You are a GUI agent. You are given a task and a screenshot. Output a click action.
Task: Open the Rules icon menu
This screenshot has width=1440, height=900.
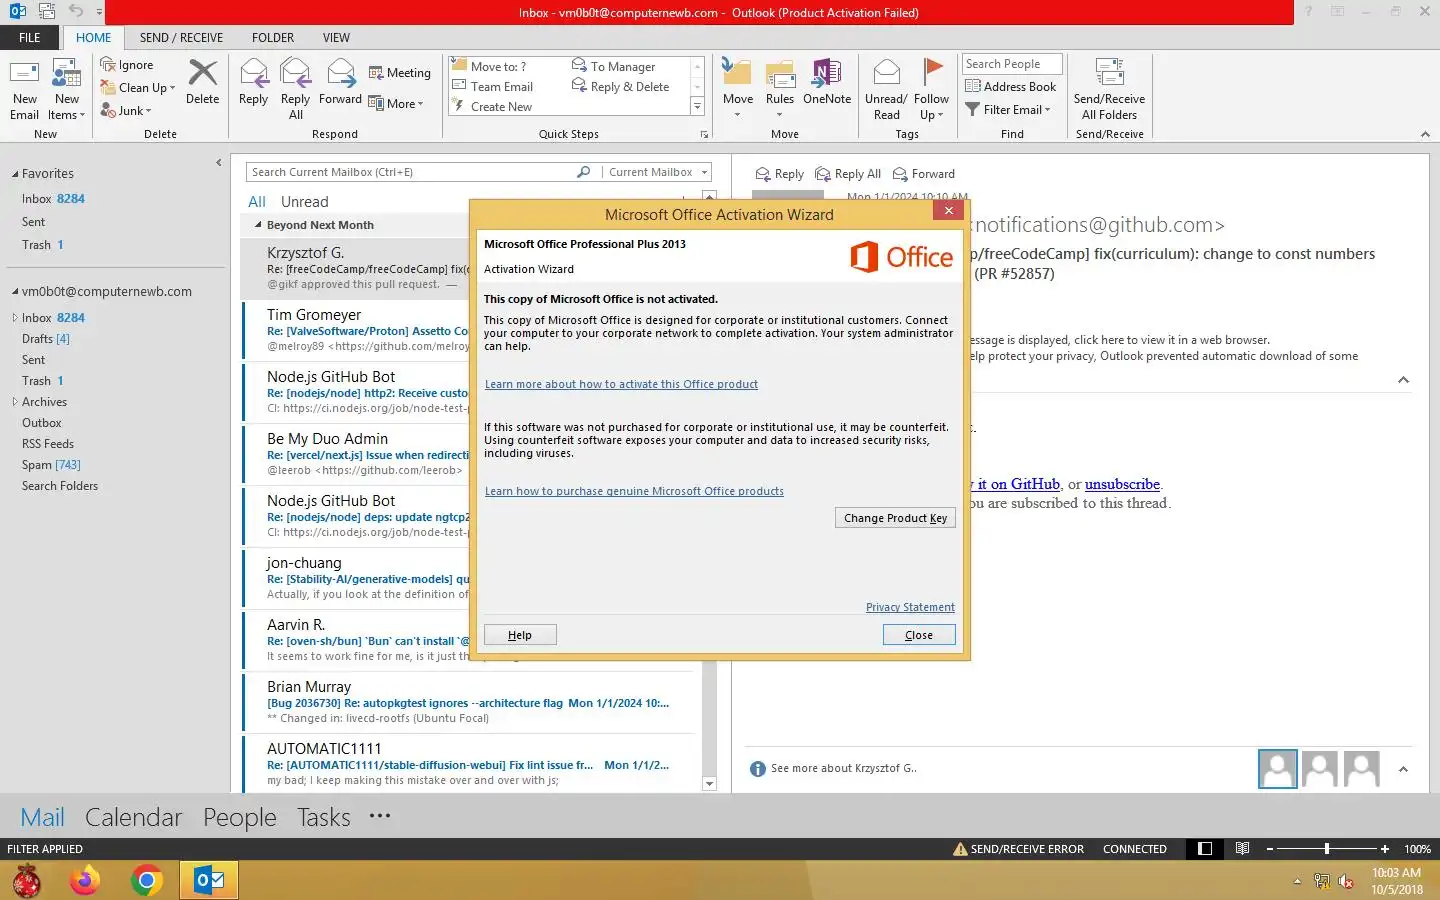click(x=780, y=89)
